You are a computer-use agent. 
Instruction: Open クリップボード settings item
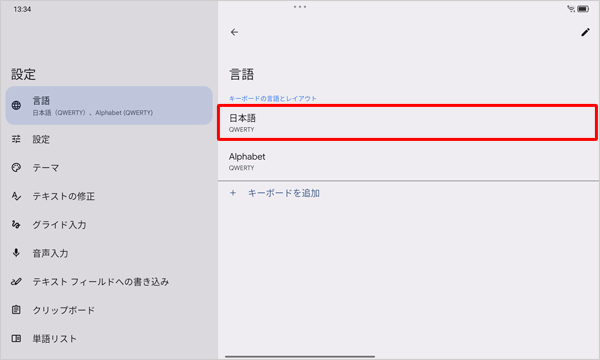[x=109, y=310]
